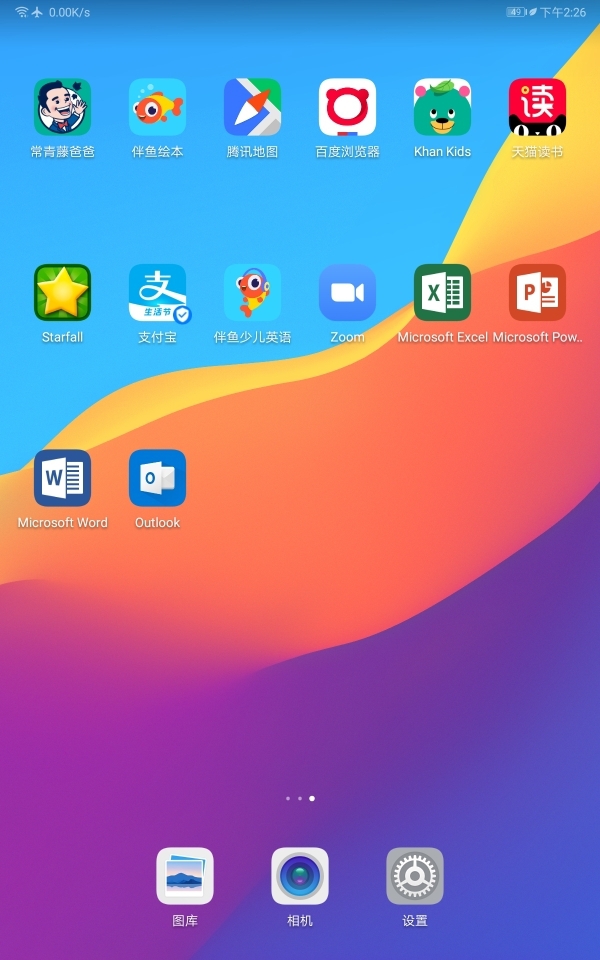
Task: Open the Khan Kids app
Action: 442,107
